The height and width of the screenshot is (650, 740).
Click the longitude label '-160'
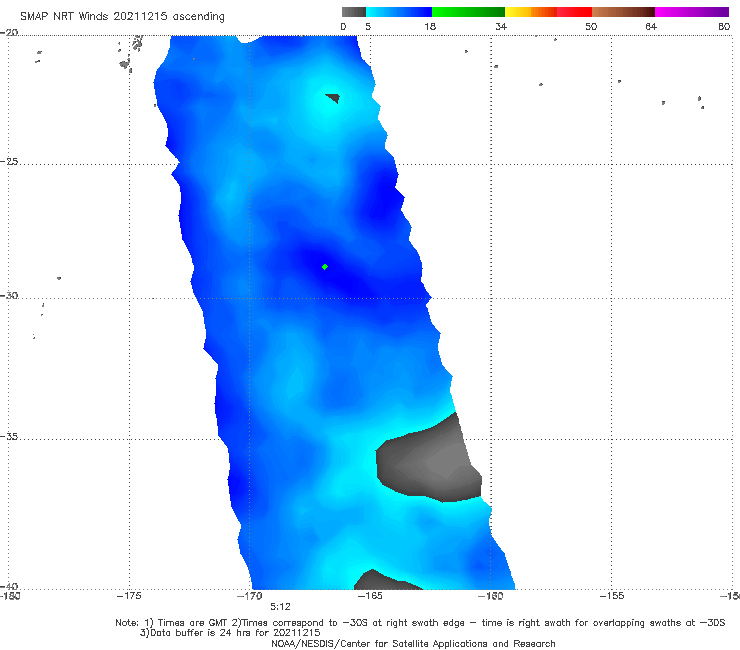click(x=490, y=596)
